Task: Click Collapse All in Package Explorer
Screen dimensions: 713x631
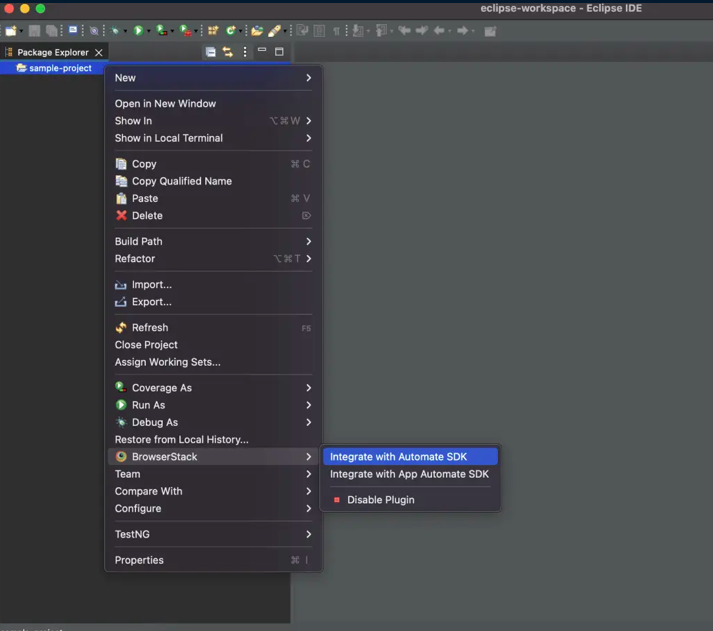Action: (x=211, y=52)
